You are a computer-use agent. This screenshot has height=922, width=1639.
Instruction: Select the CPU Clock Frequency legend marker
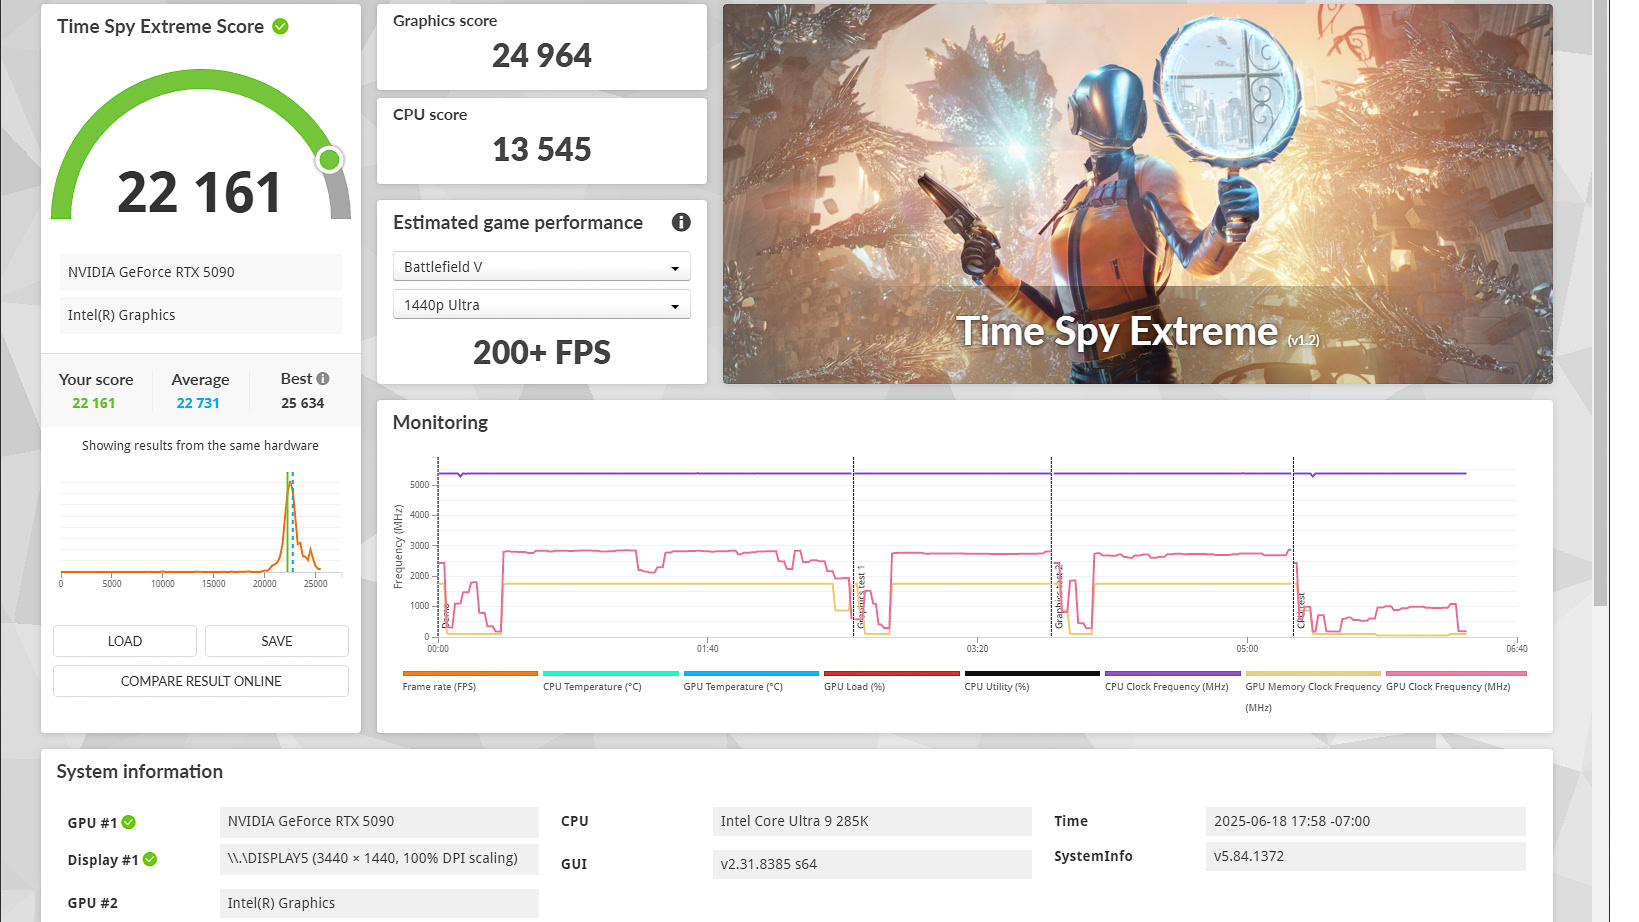(1172, 673)
